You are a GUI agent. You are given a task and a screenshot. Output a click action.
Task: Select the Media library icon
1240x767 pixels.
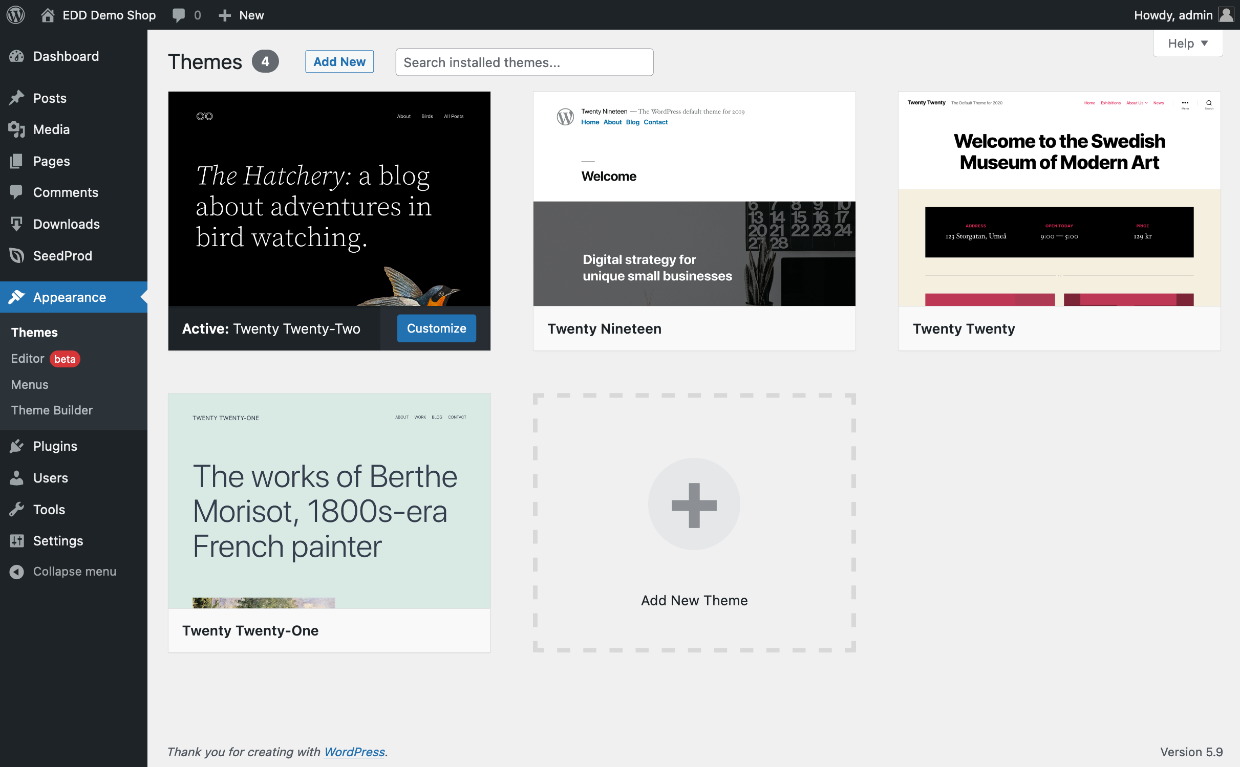[22, 129]
